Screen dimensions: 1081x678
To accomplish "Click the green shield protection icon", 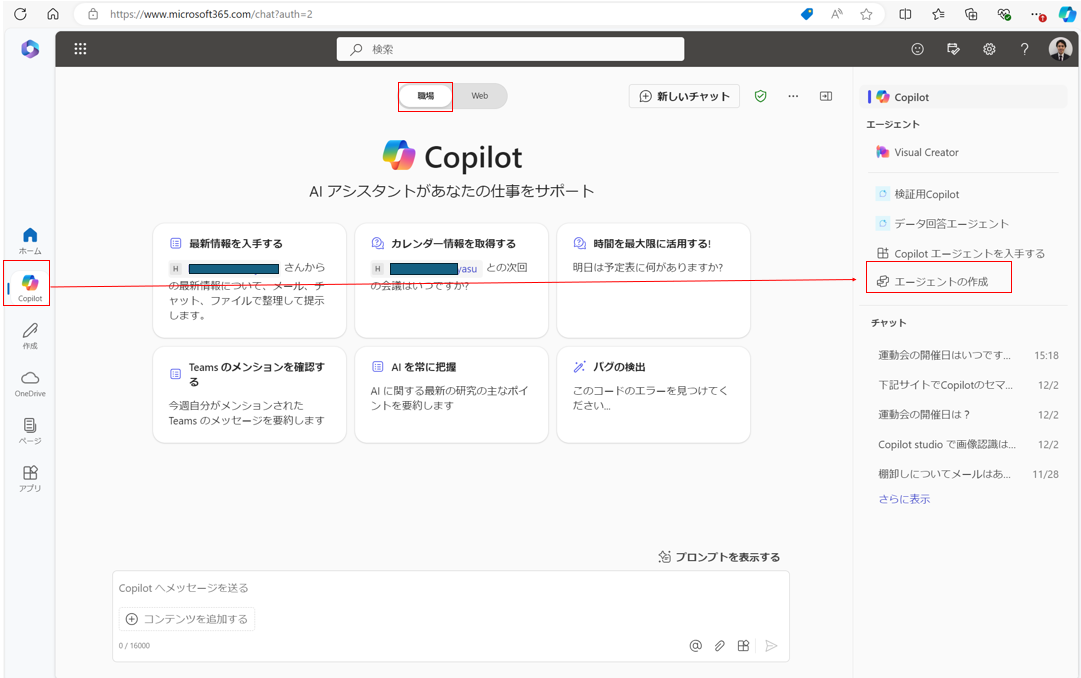I will (x=760, y=97).
